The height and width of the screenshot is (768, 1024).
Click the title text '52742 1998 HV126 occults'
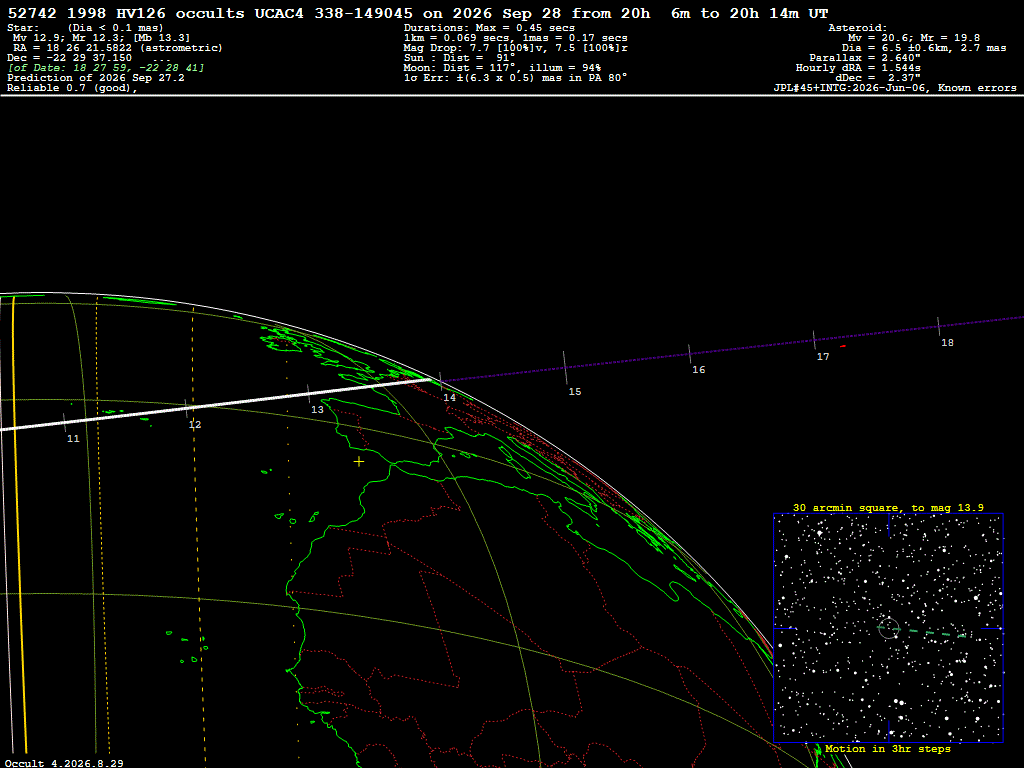tap(126, 14)
